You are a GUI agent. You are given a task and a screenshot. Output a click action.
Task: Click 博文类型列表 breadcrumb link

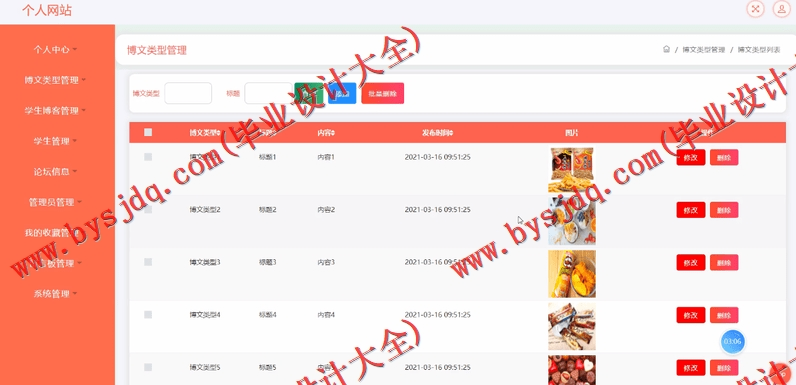759,50
